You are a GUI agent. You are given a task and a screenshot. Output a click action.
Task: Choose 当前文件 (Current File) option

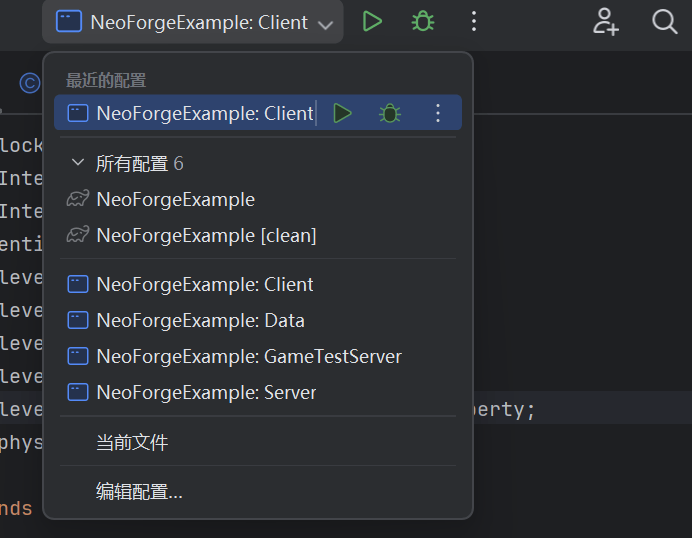(132, 442)
